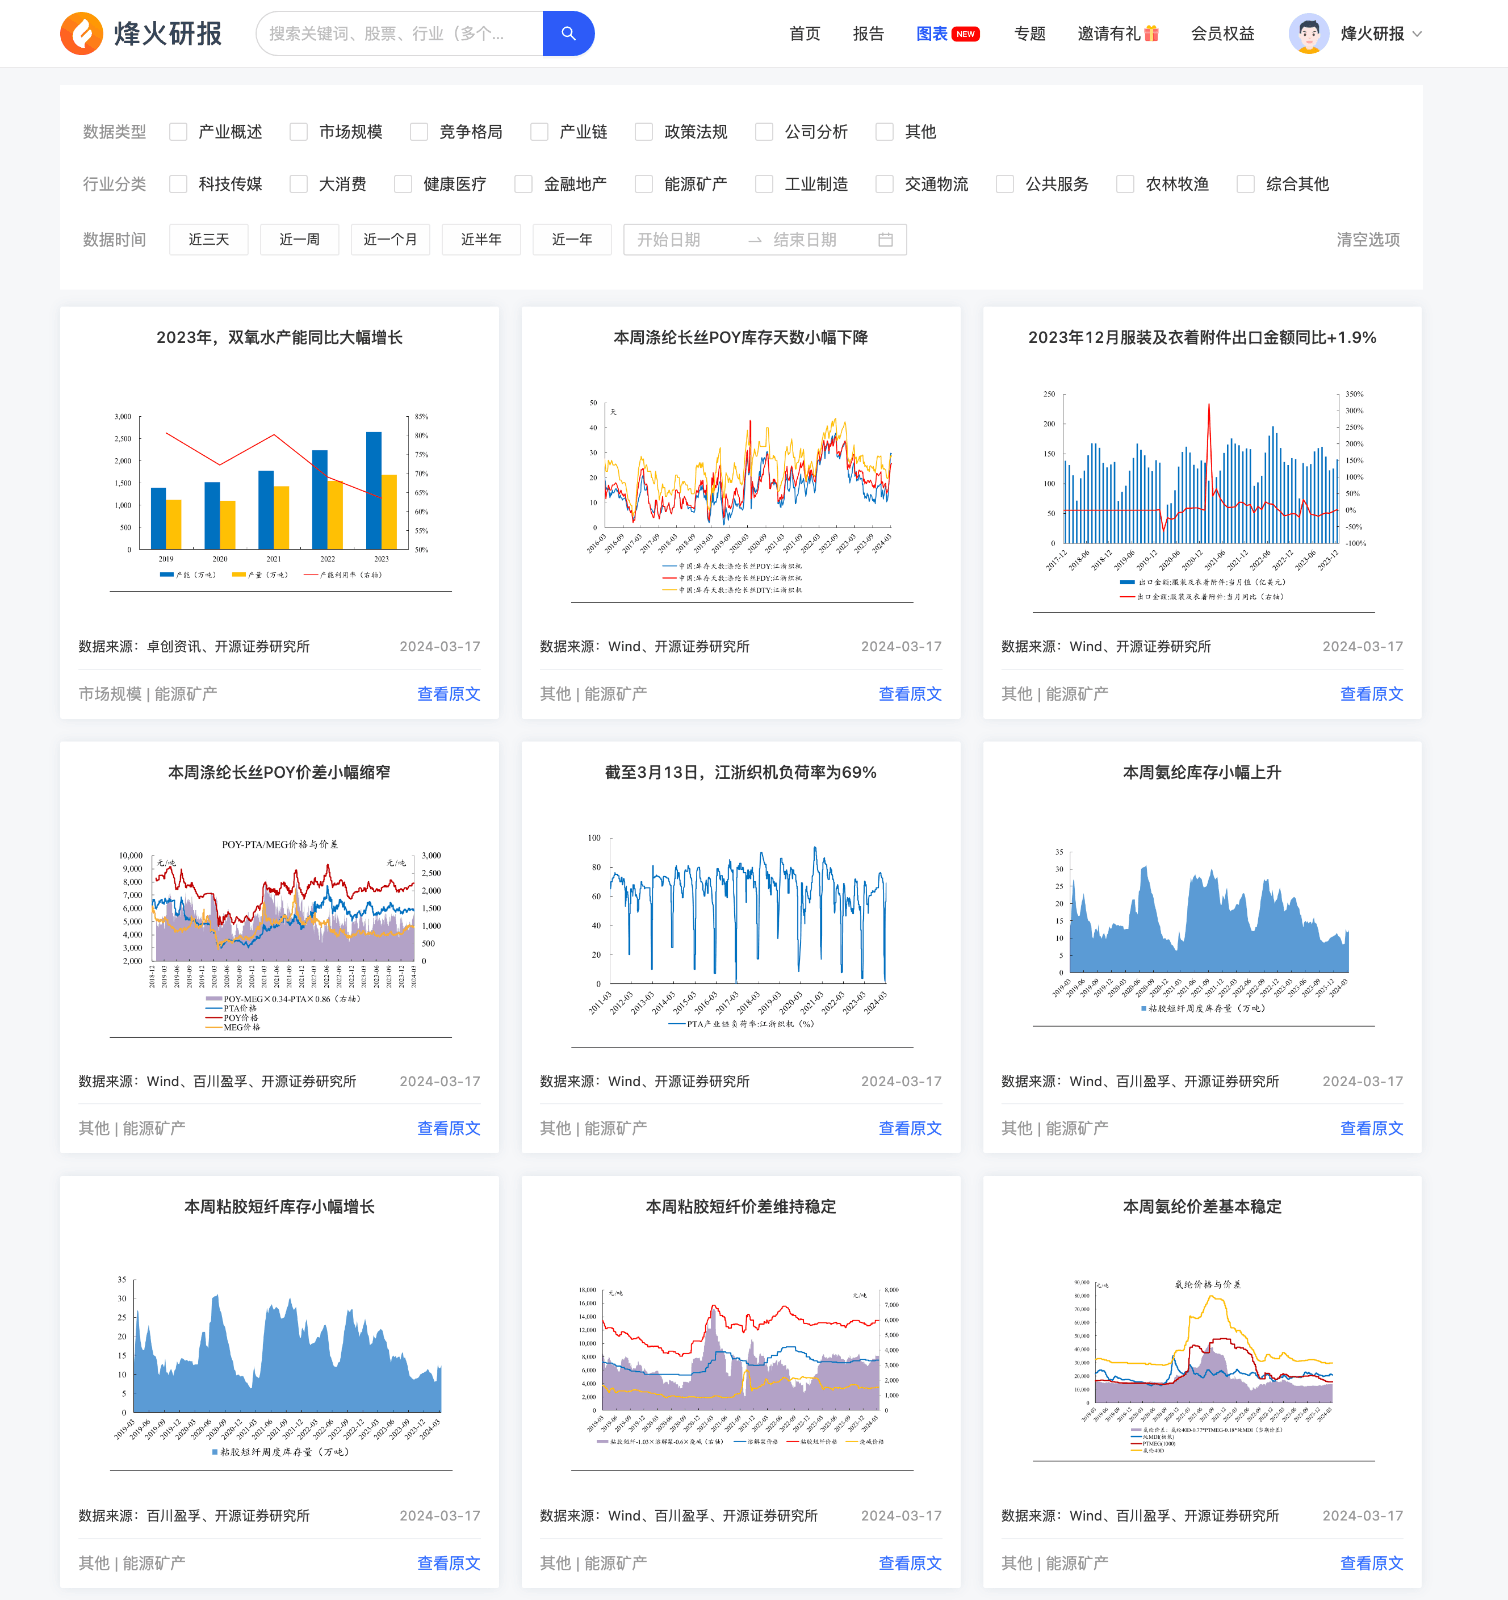Open 查看原文 for 双氧水产能 chart
Viewport: 1508px width, 1600px height.
(x=448, y=694)
